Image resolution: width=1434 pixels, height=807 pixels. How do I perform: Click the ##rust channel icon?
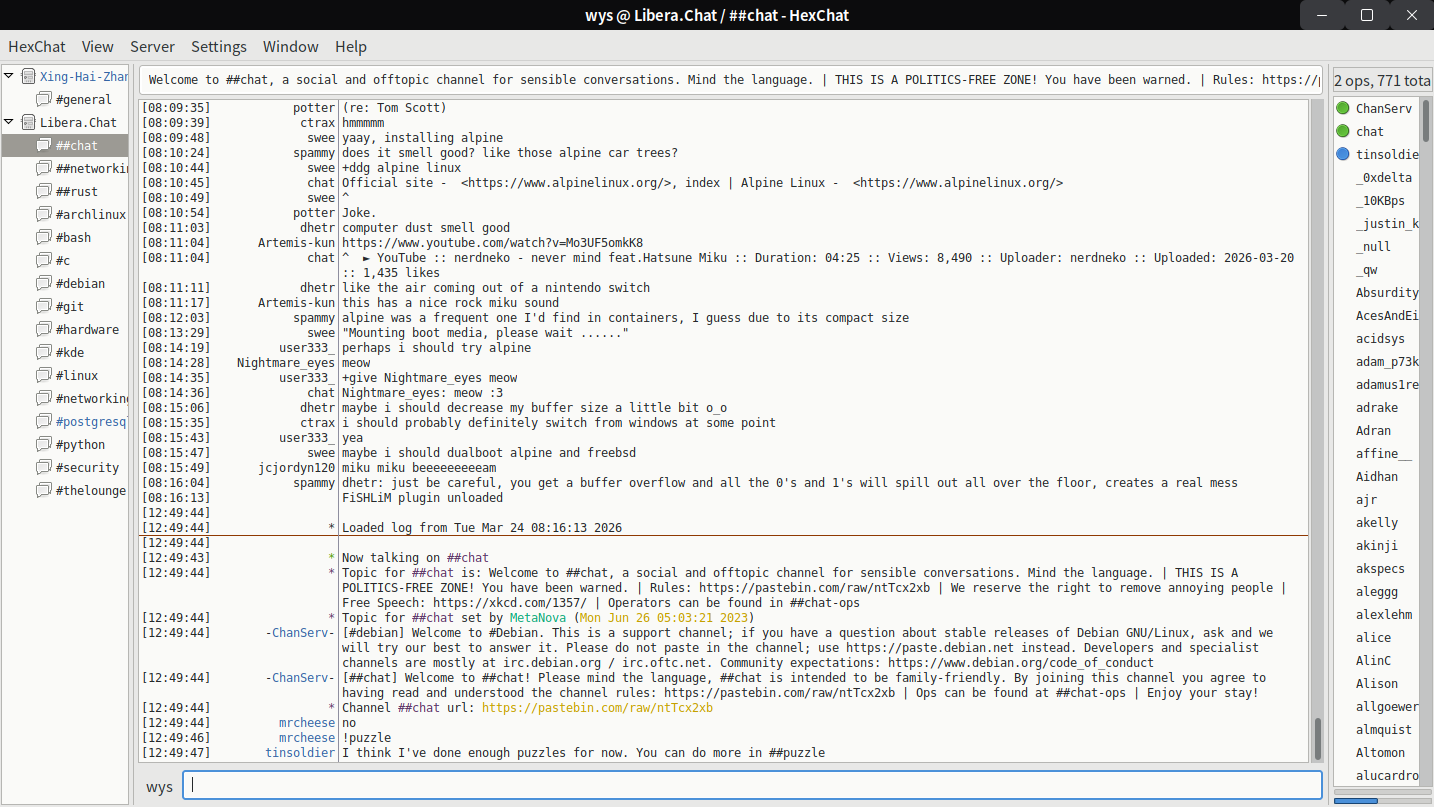point(44,191)
